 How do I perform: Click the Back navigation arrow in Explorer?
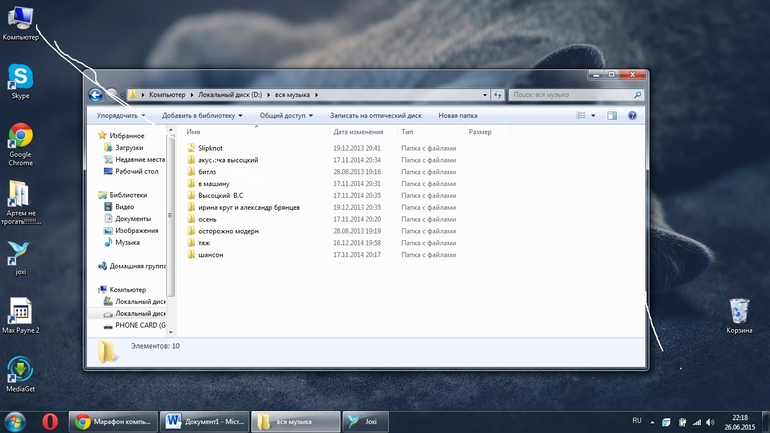[x=96, y=95]
